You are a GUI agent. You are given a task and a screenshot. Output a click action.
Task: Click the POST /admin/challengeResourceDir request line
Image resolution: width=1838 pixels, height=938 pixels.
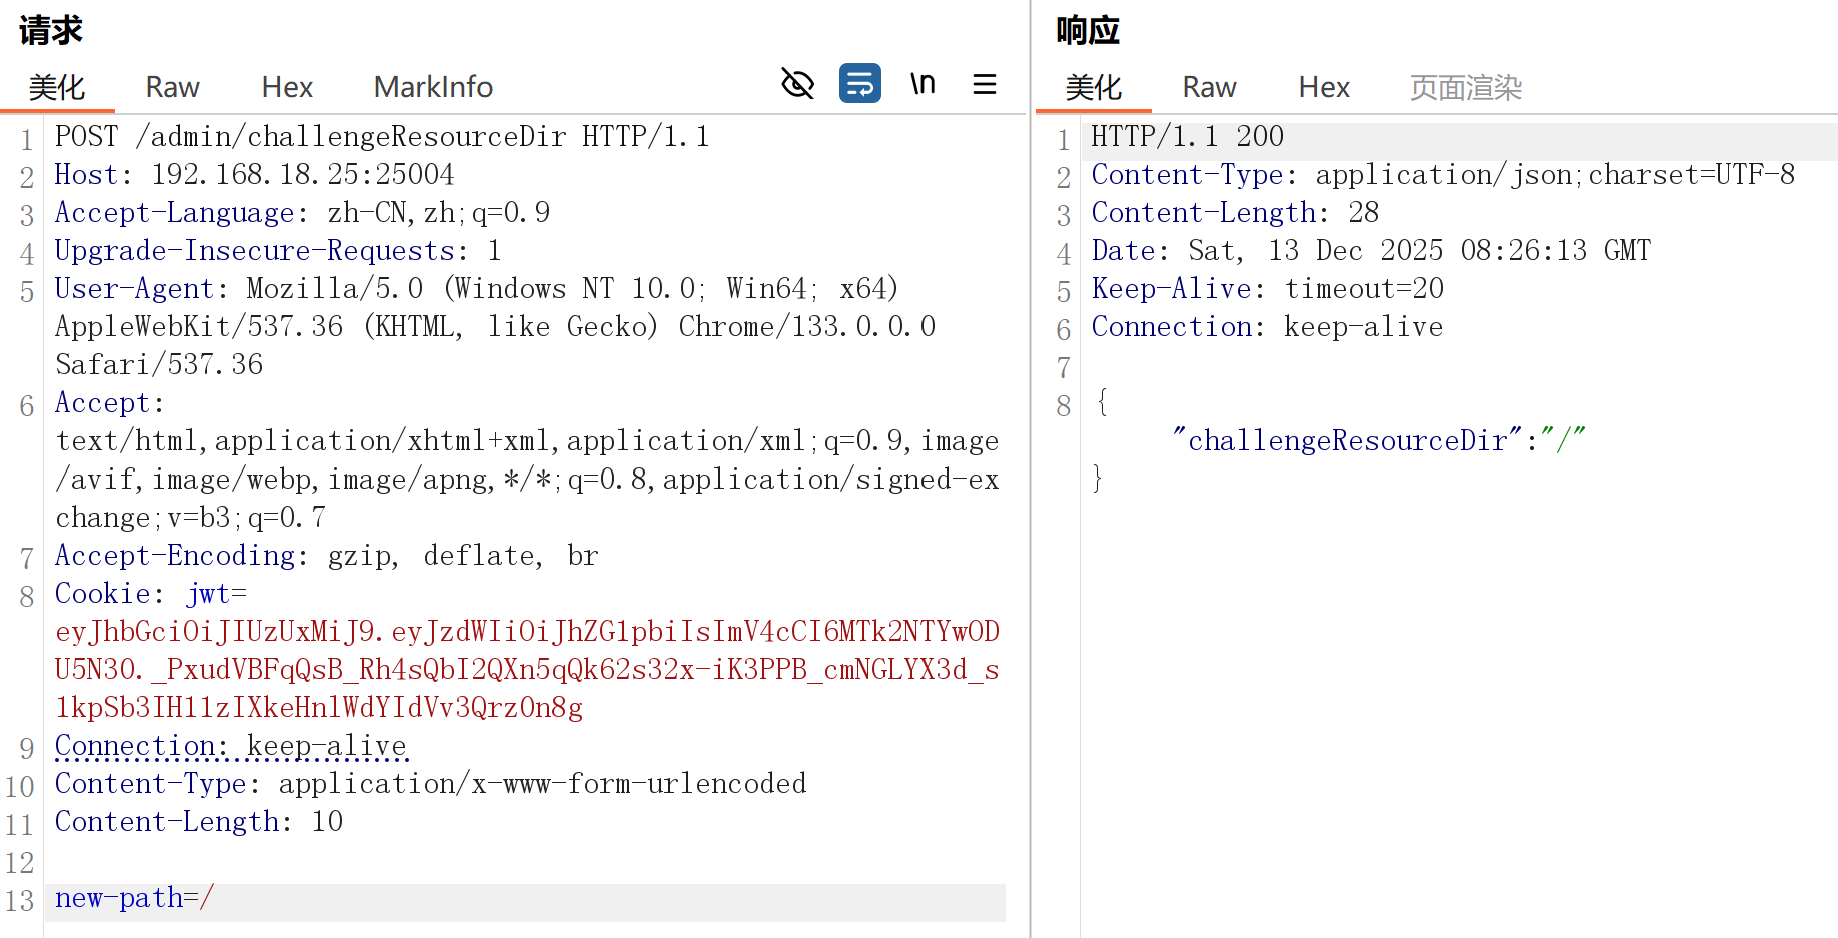pos(382,137)
